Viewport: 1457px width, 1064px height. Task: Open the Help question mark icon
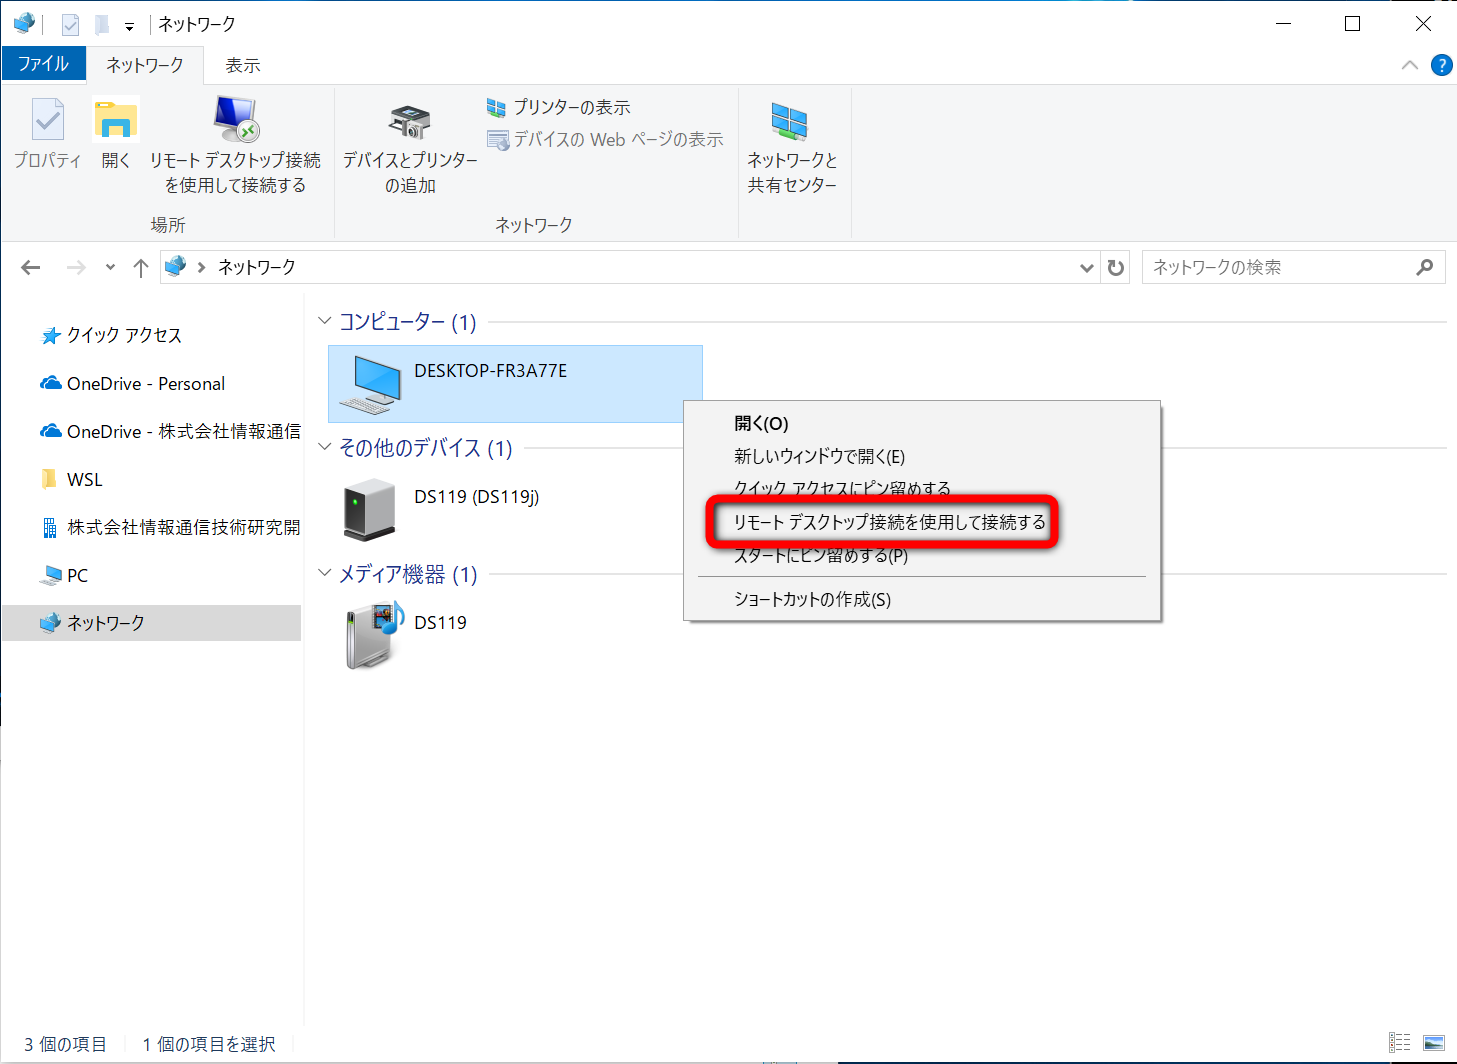click(x=1441, y=65)
